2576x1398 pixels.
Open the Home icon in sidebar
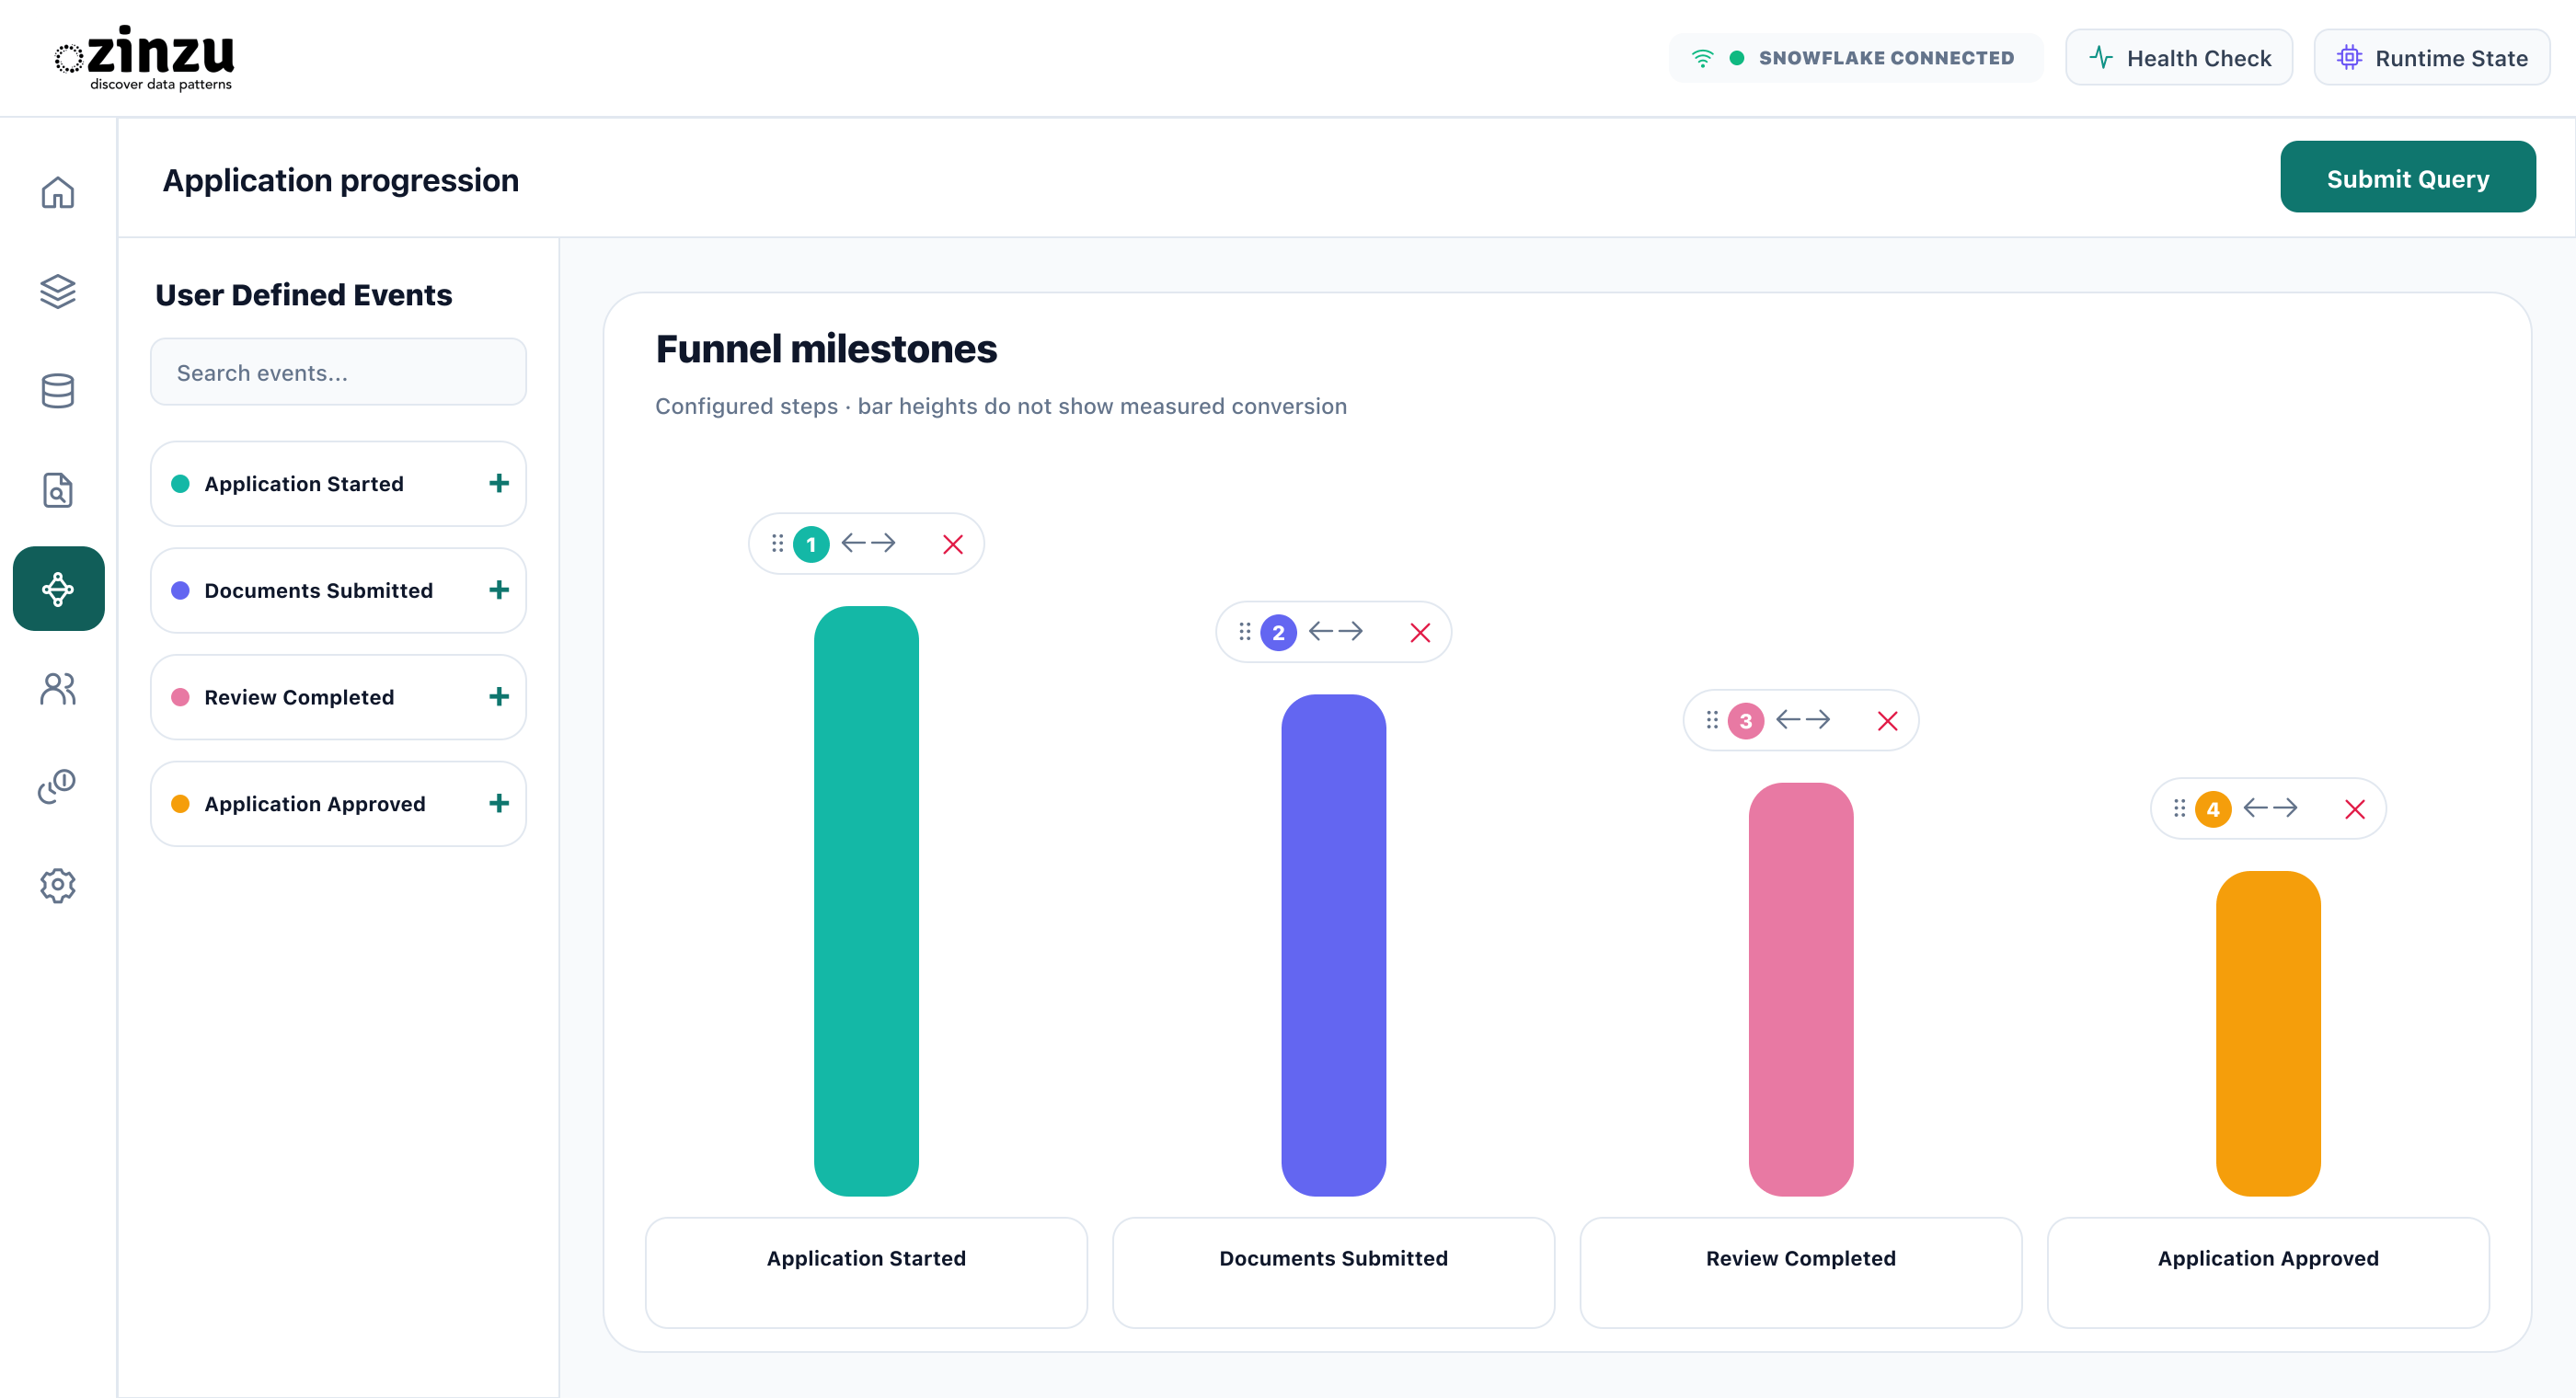58,192
